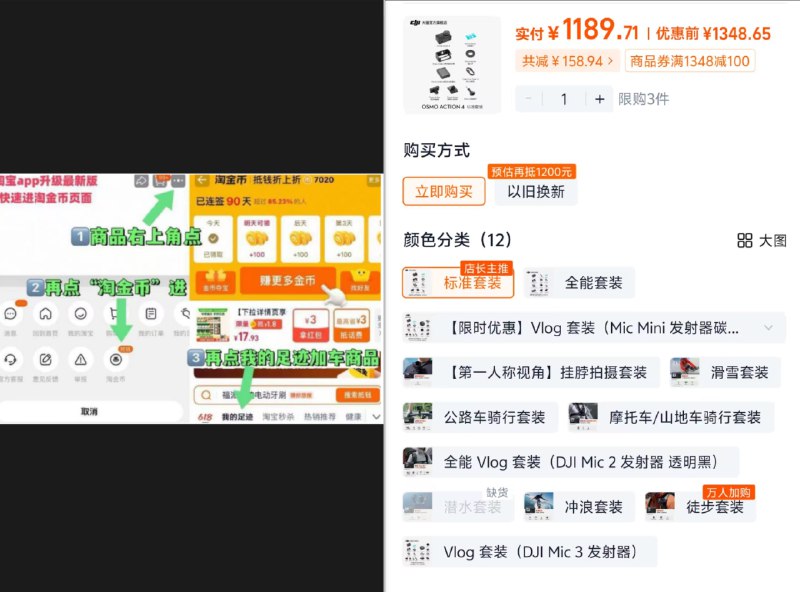Select the 健康 tab
The image size is (800, 592).
(x=353, y=417)
